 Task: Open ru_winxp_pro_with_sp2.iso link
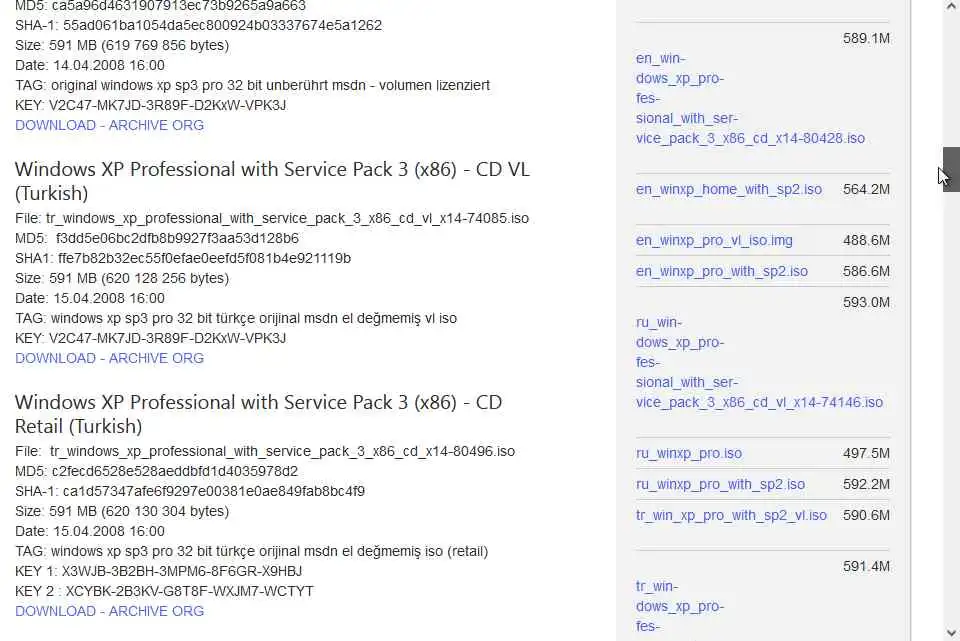[x=720, y=484]
